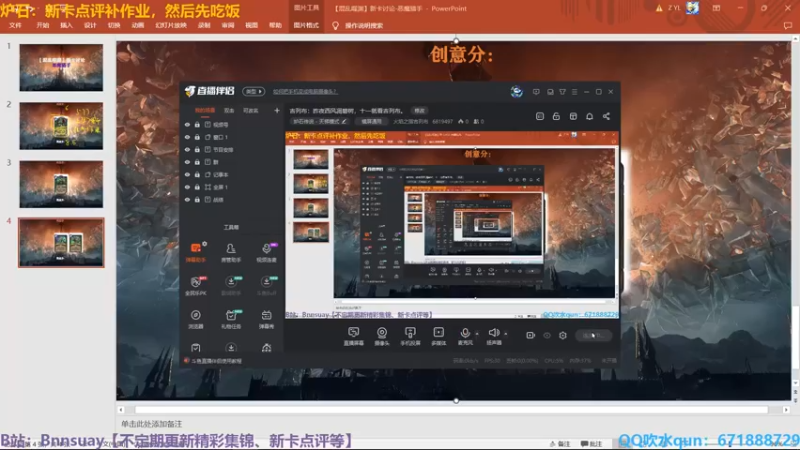Open the ZYL account avatar
This screenshot has height=450, width=800.
tap(692, 8)
